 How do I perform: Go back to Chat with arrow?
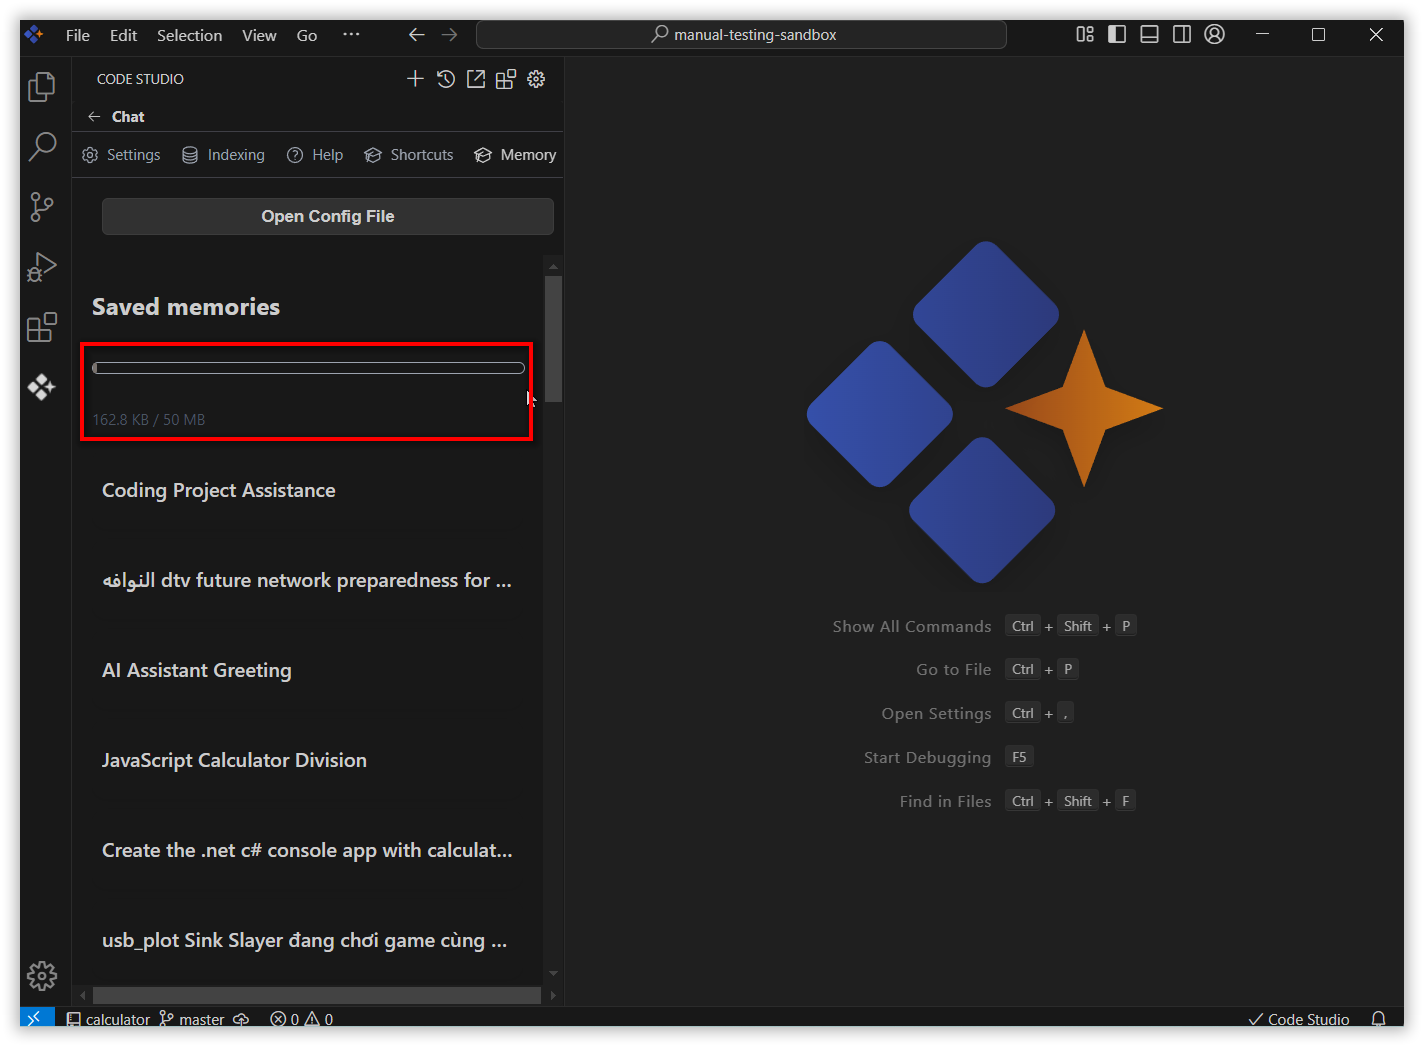click(94, 117)
